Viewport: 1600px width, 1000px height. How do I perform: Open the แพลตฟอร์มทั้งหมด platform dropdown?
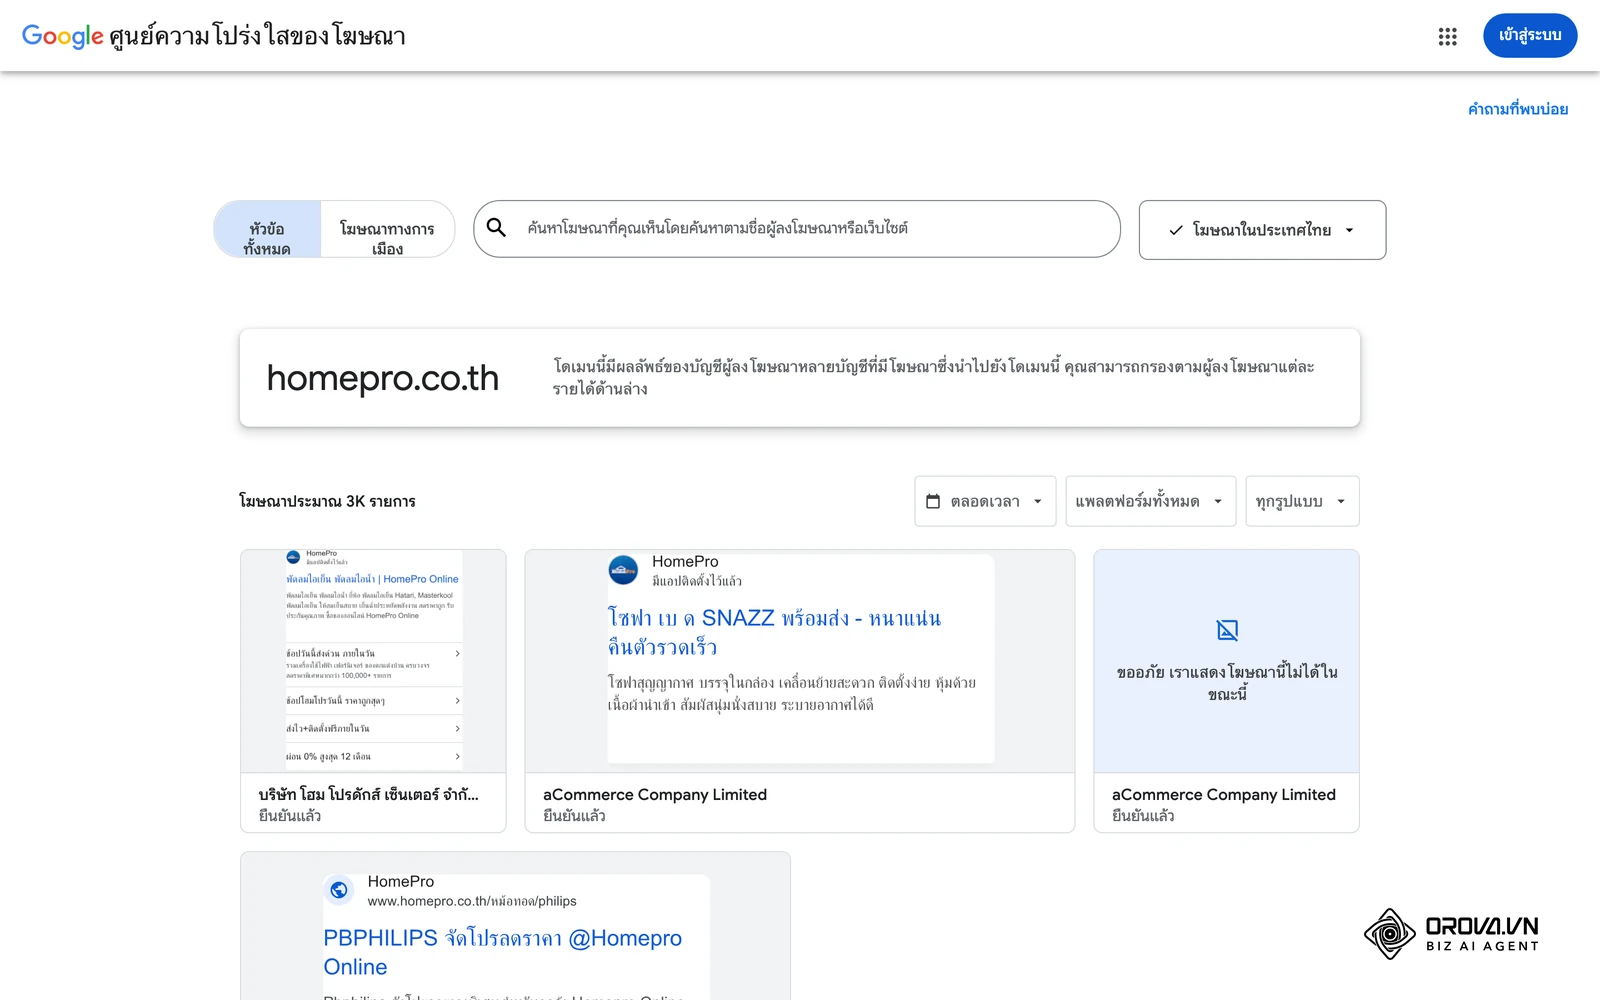point(1150,501)
